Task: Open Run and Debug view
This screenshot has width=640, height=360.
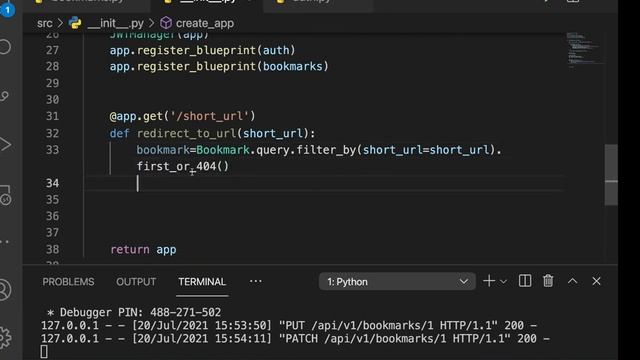Action: click(5, 144)
